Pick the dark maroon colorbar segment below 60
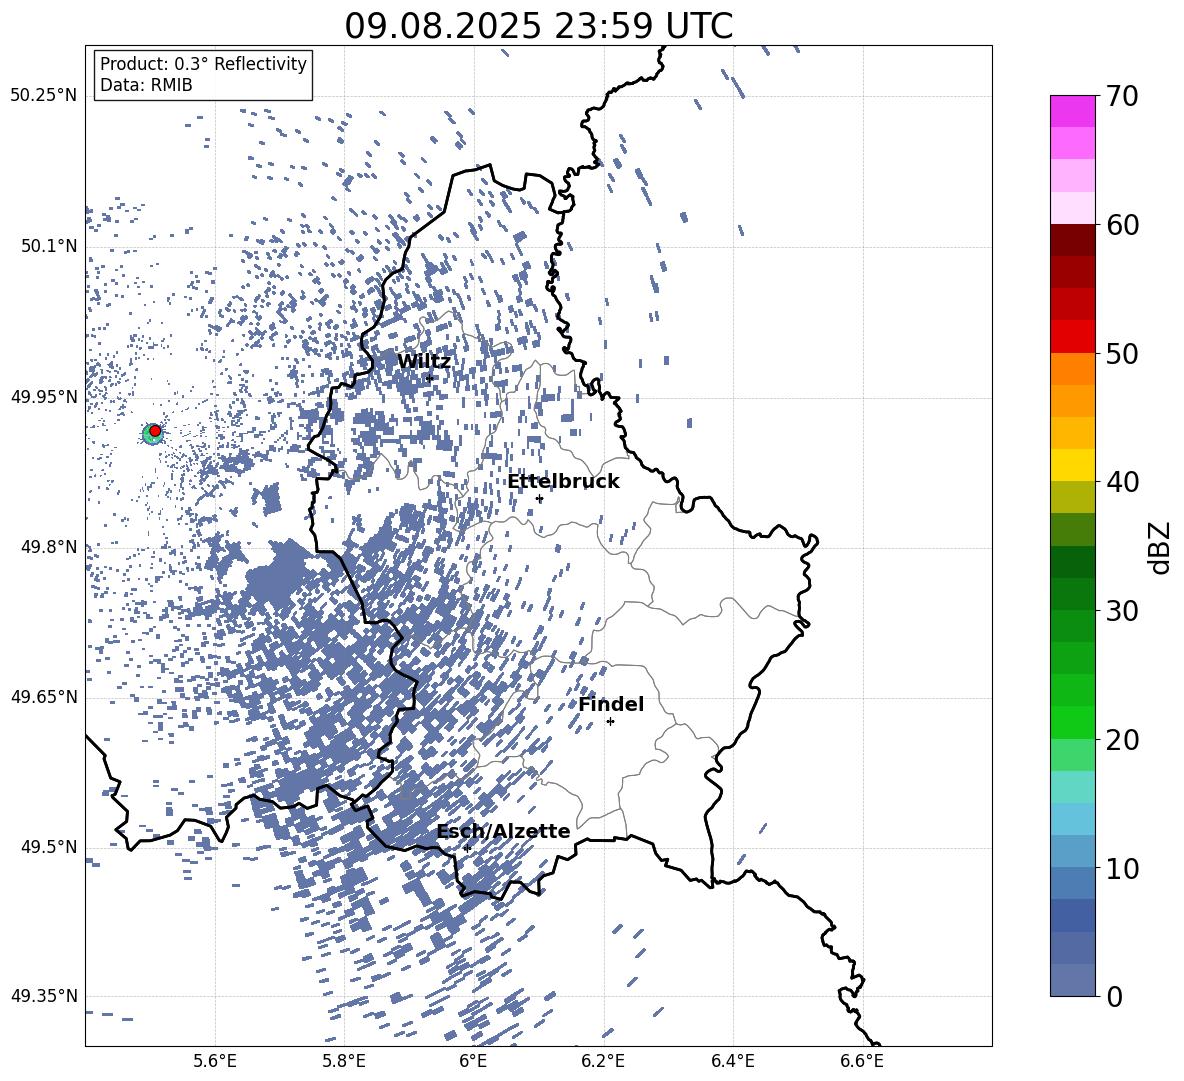Screen dimensions: 1184x1081 [1073, 240]
